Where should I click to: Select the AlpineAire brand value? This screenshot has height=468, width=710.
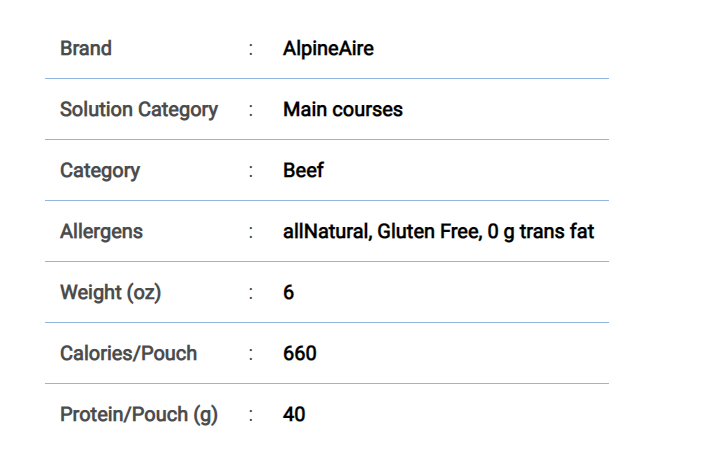pos(328,48)
